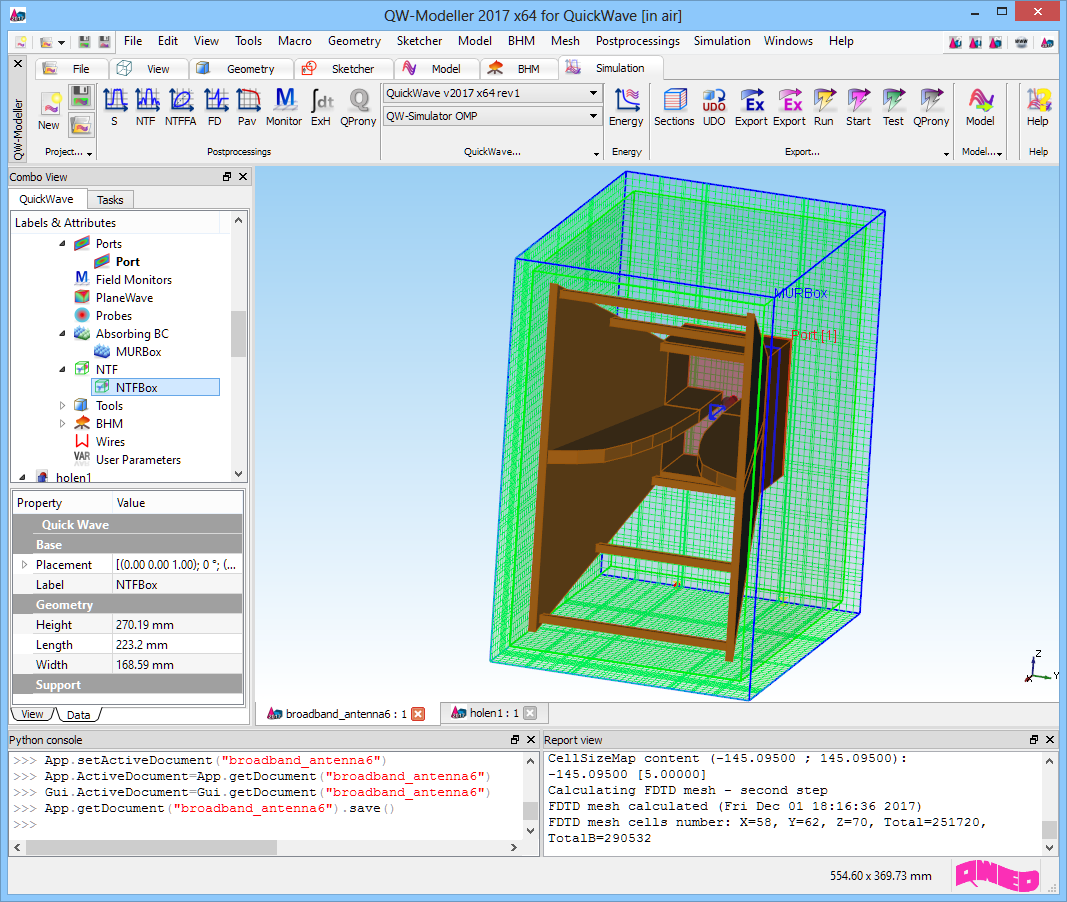The width and height of the screenshot is (1067, 902).
Task: Expand the Project... group launcher
Action: (89, 154)
